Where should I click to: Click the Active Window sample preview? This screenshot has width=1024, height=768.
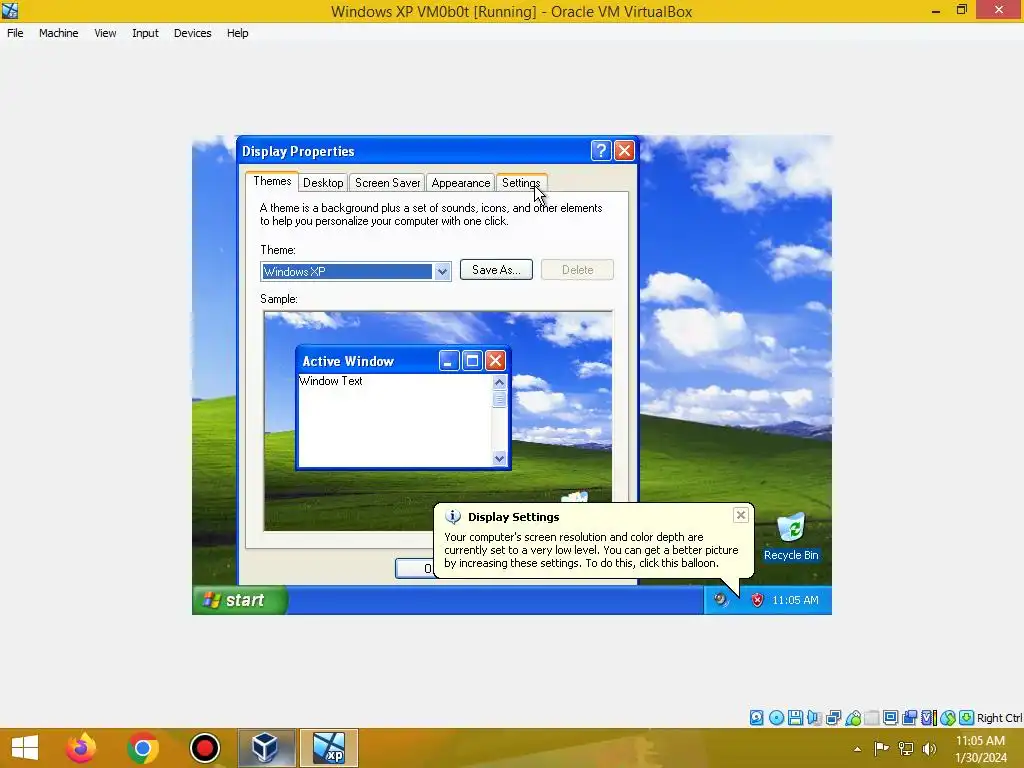click(403, 408)
